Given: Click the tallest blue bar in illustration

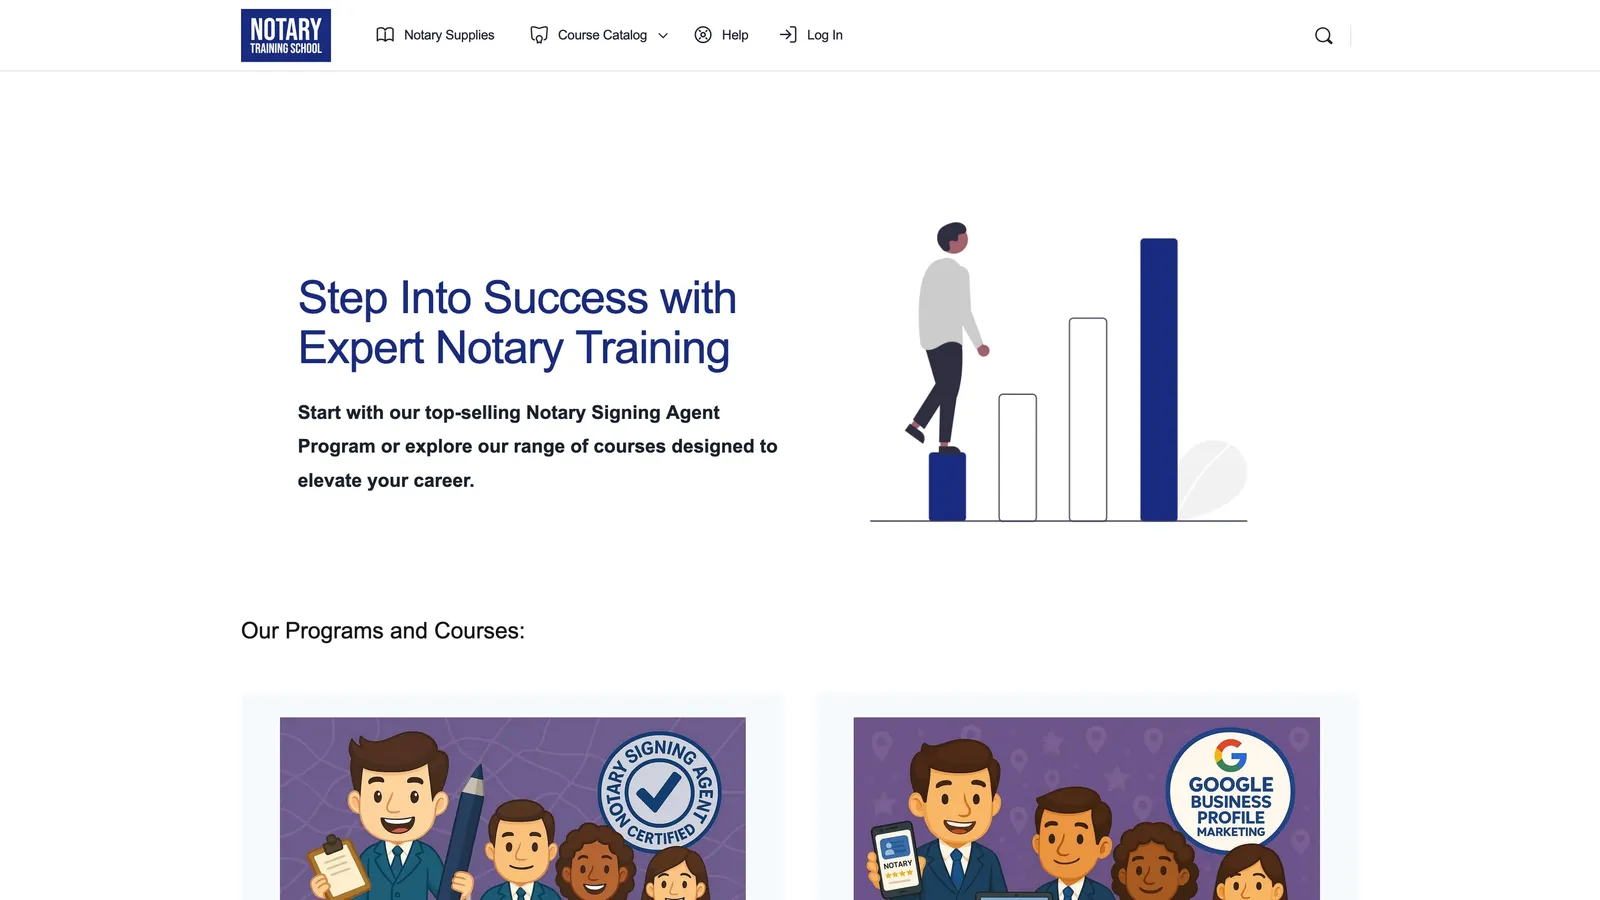Looking at the screenshot, I should [x=1158, y=380].
